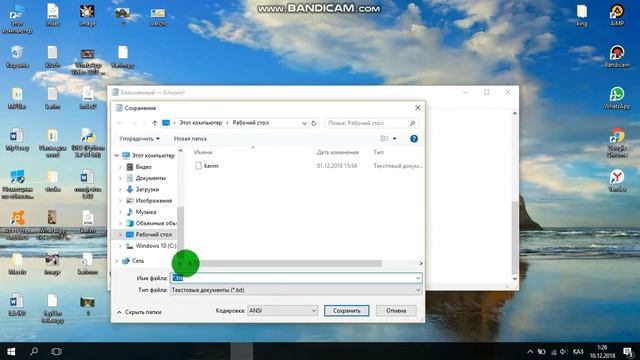Open the address bar history dropdown chevron

[x=304, y=123]
